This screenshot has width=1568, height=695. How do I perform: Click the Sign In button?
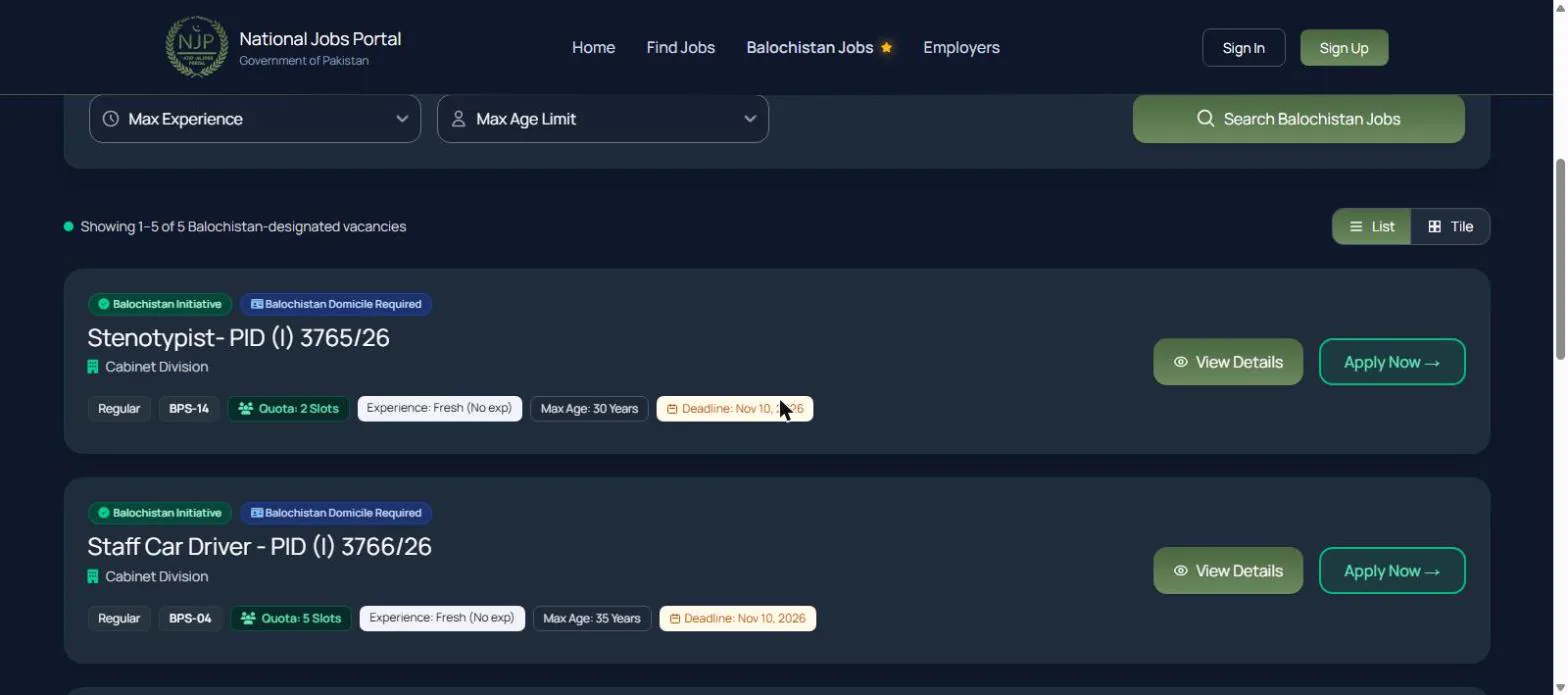click(1244, 48)
